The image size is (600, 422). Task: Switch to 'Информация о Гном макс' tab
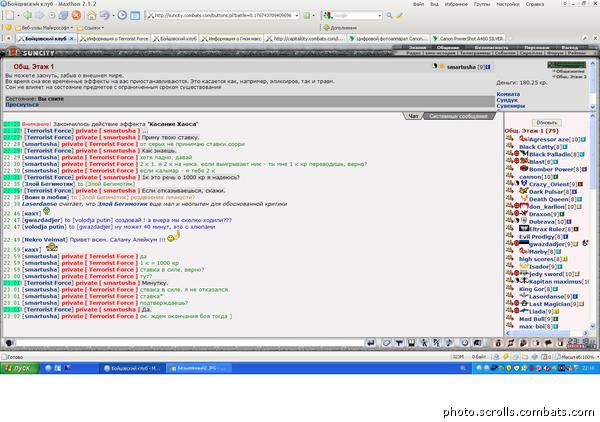click(232, 39)
